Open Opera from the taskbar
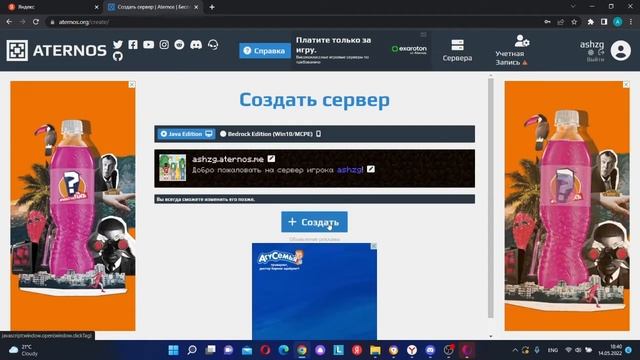Viewport: 640px width, 360px height. click(265, 350)
